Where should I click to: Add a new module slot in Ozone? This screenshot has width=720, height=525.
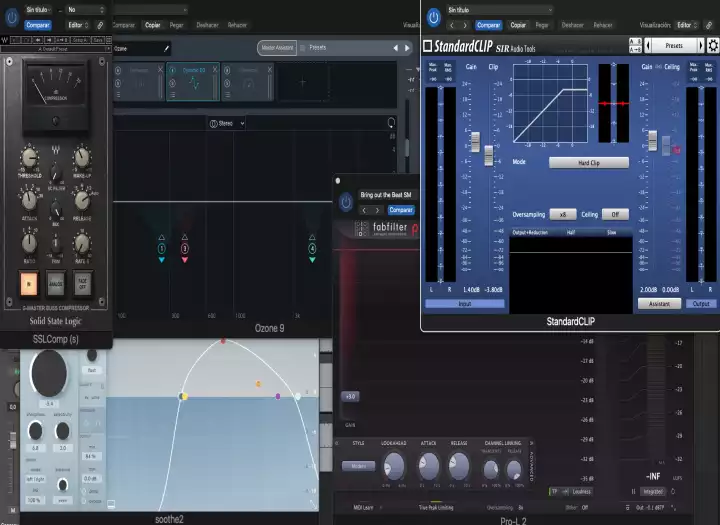(303, 82)
